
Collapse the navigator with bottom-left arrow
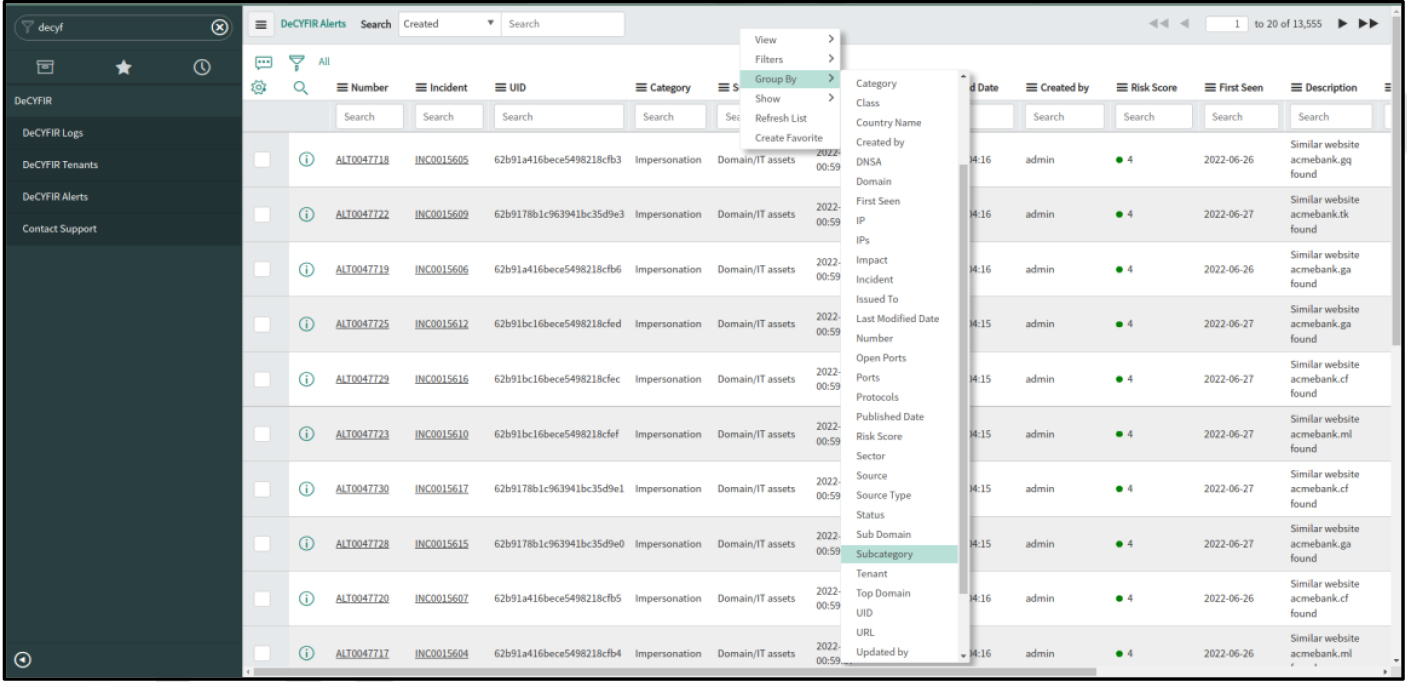(22, 659)
